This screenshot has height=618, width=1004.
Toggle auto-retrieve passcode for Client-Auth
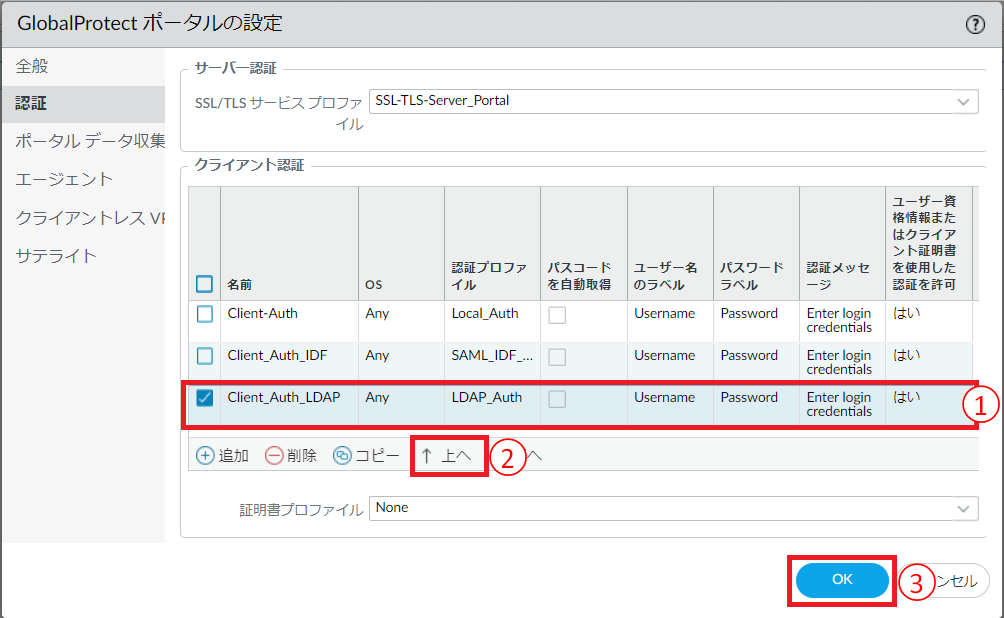tap(557, 314)
